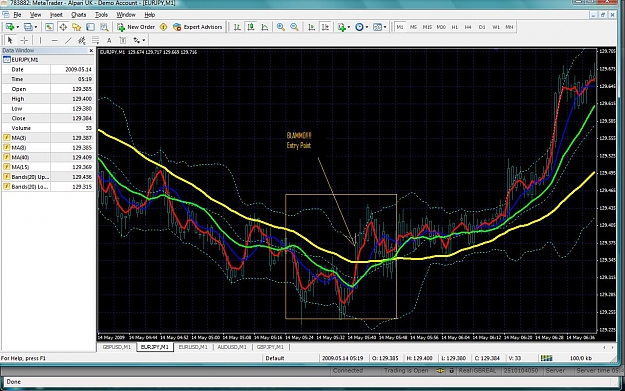Select the Vertical Line drawing tool
The width and height of the screenshot is (625, 391).
point(40,40)
